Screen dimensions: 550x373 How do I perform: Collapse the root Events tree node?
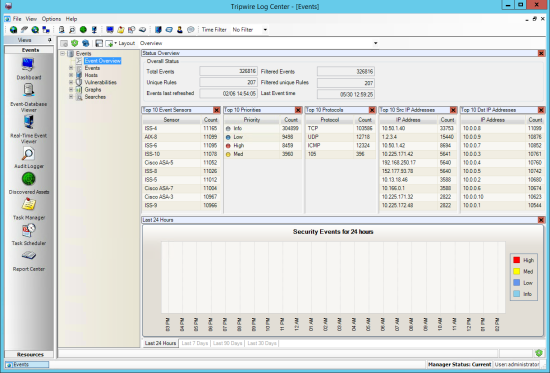pos(62,54)
